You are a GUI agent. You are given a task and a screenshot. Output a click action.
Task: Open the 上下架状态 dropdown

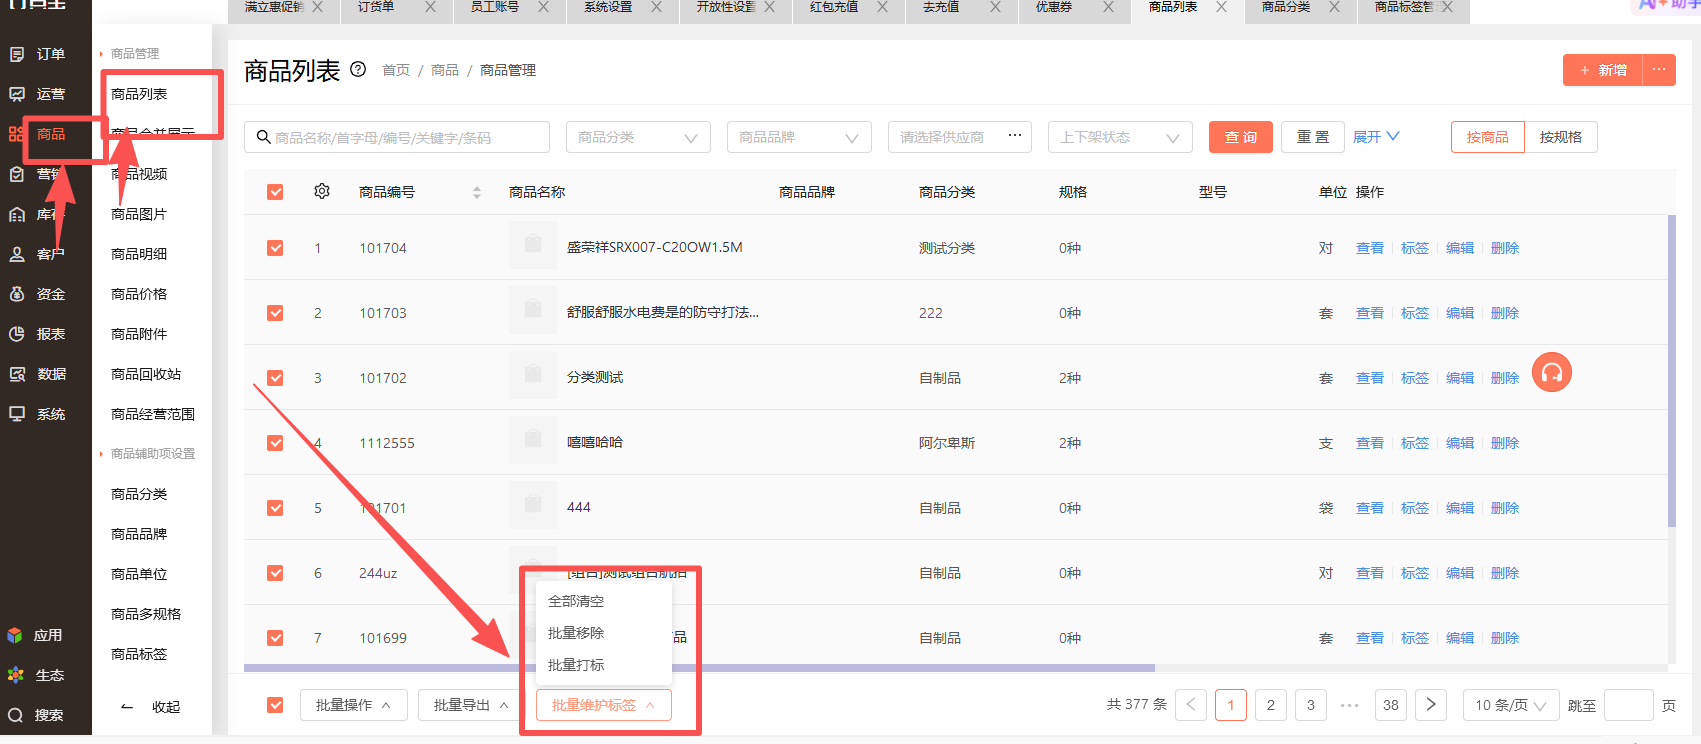coord(1120,137)
